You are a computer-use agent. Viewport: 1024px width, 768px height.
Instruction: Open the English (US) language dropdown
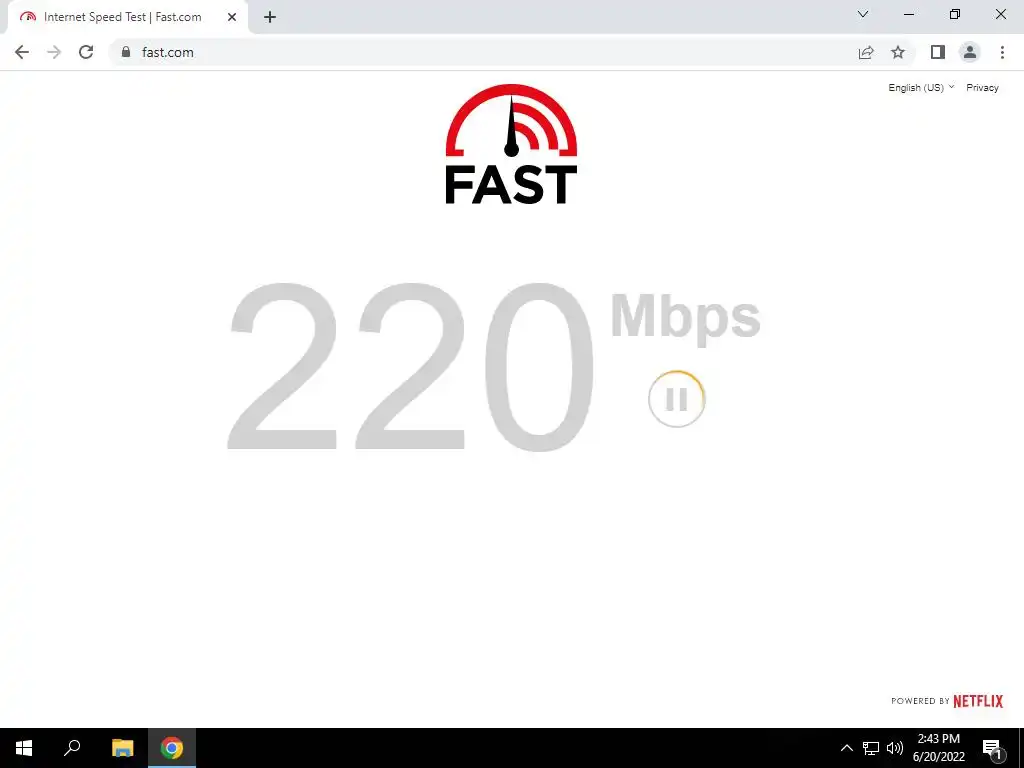[921, 88]
